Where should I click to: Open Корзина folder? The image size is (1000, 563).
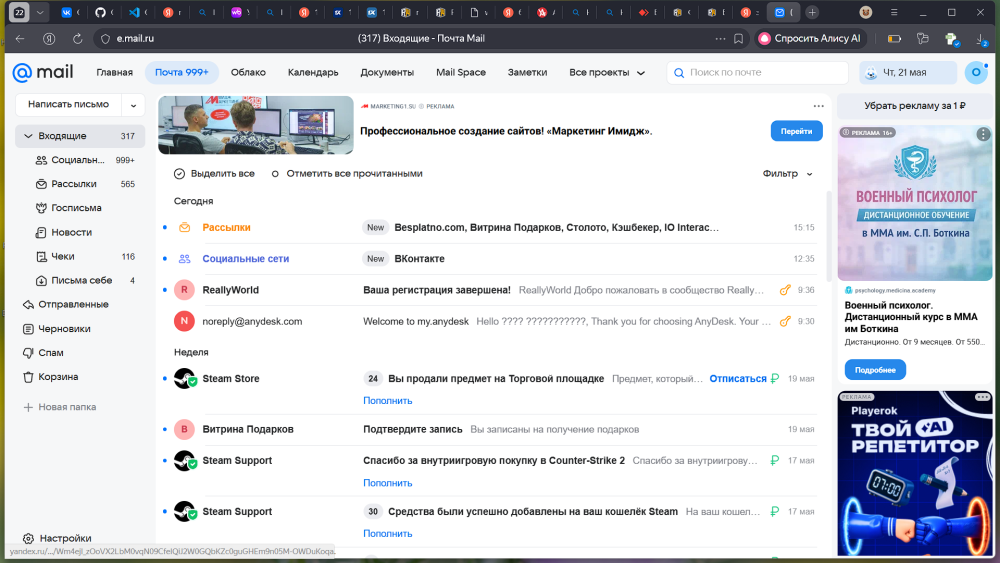pyautogui.click(x=58, y=377)
